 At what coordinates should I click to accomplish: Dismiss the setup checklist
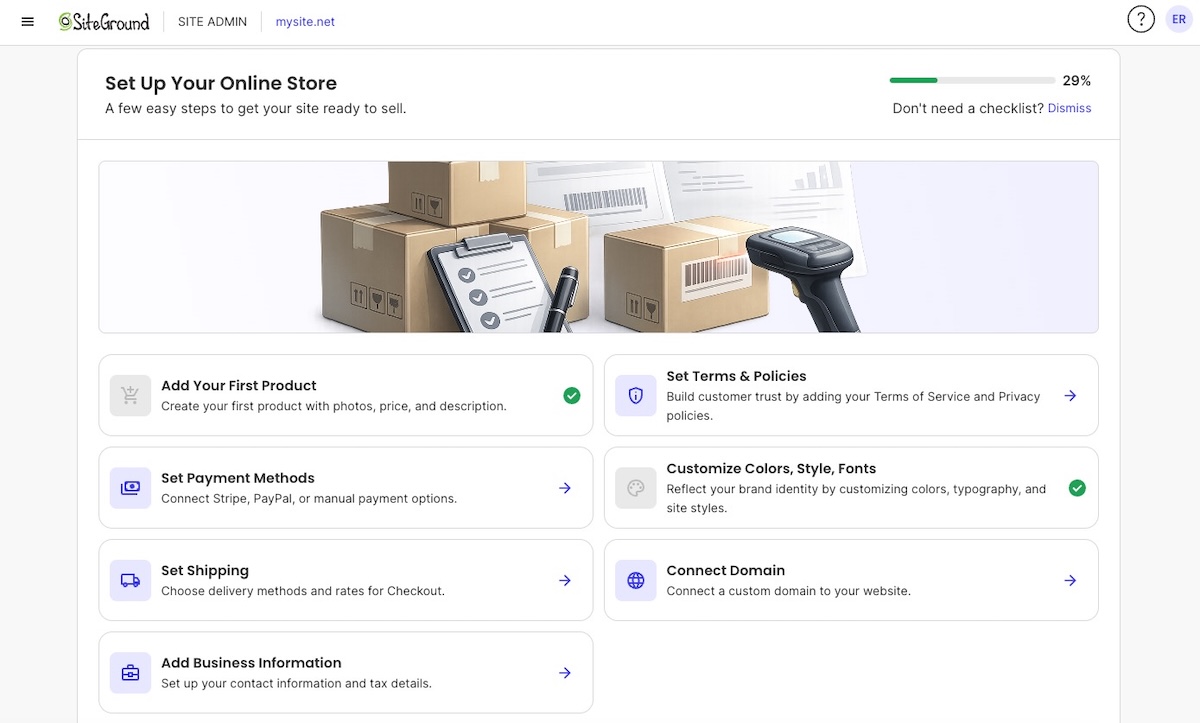(x=1069, y=108)
